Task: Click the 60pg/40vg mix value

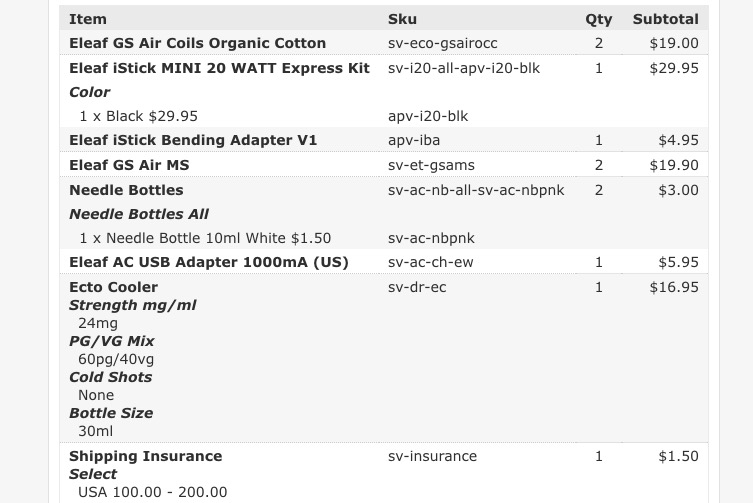Action: [116, 359]
